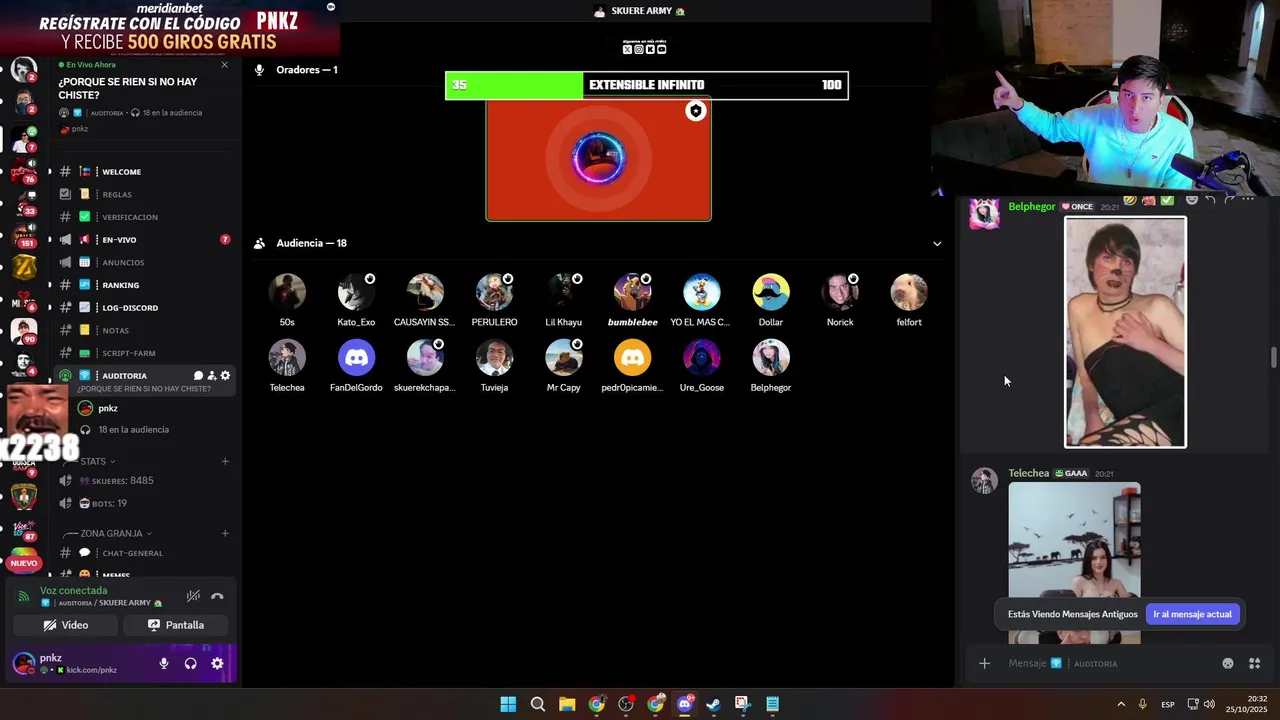Open File Explorer from taskbar
Screen dimensions: 1280x720
567,704
